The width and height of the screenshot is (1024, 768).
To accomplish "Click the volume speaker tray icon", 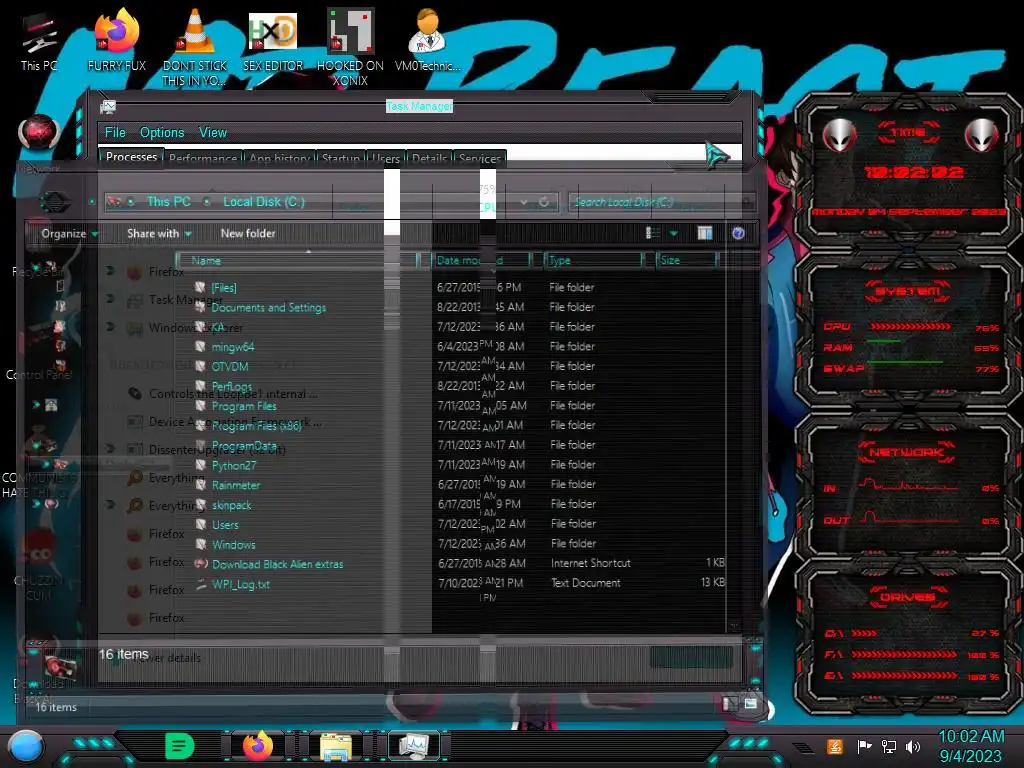I will [913, 746].
